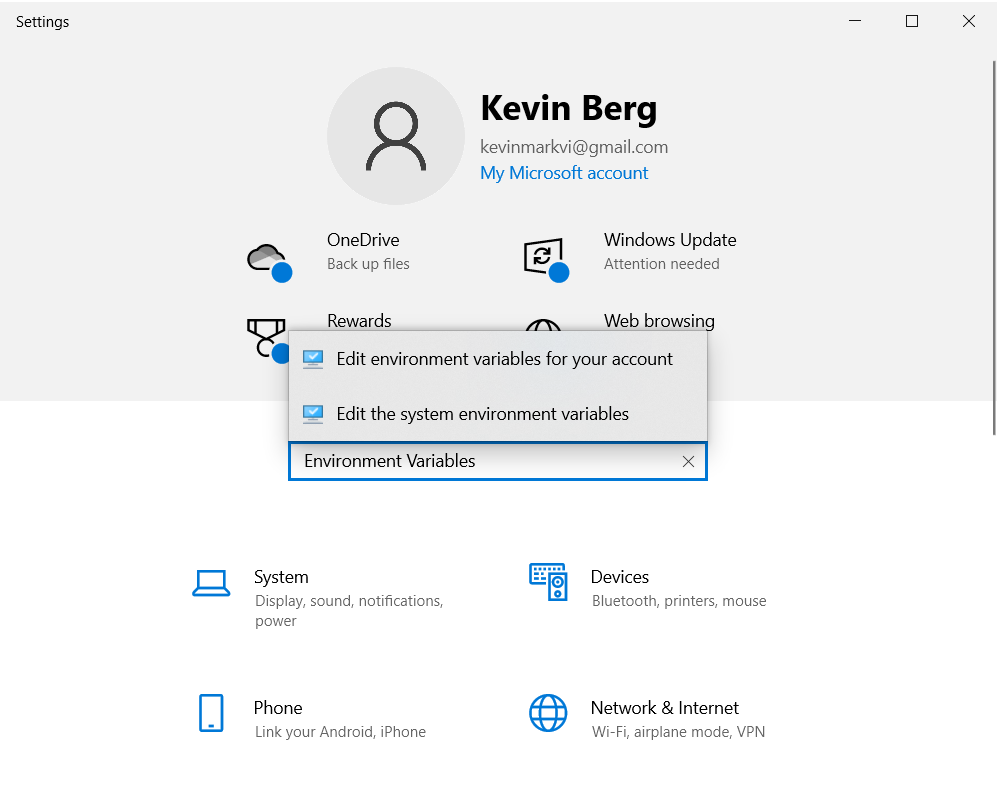
Task: Click icon beside Edit environment variables for your account
Action: [x=313, y=359]
